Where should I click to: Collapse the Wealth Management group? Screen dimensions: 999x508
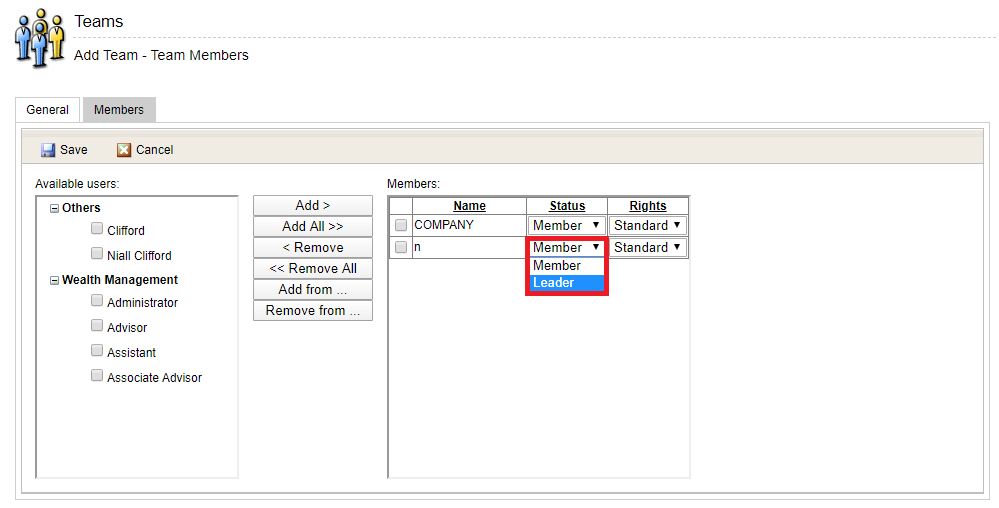coord(54,281)
